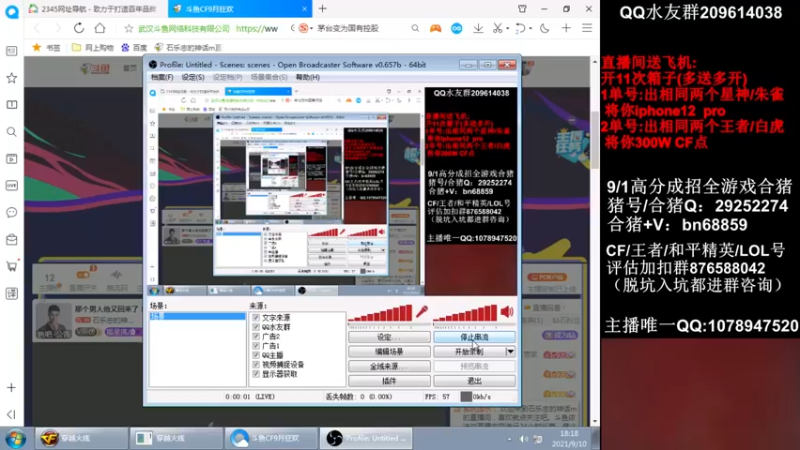This screenshot has height=450, width=800.
Task: Click the 开始录制 button
Action: pos(469,352)
